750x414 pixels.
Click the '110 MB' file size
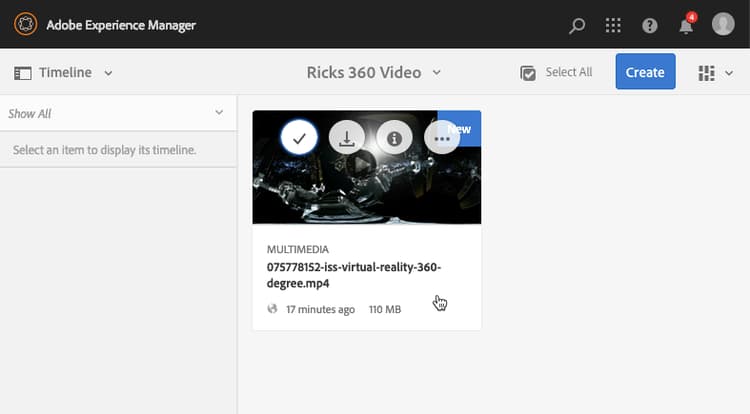(x=385, y=309)
